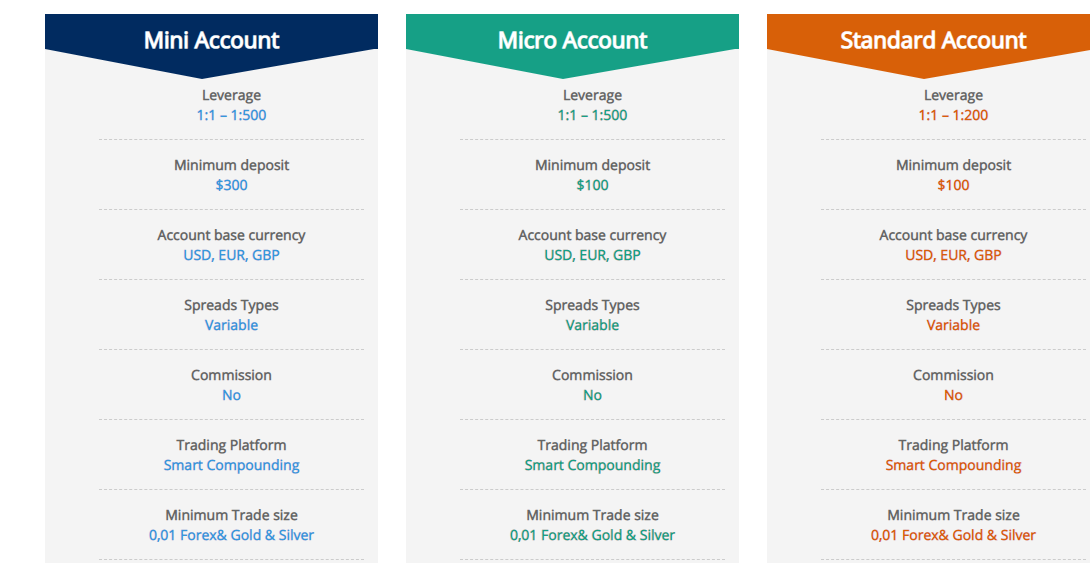The width and height of the screenshot is (1090, 563).
Task: Click the Standard Account header banner
Action: pos(932,41)
